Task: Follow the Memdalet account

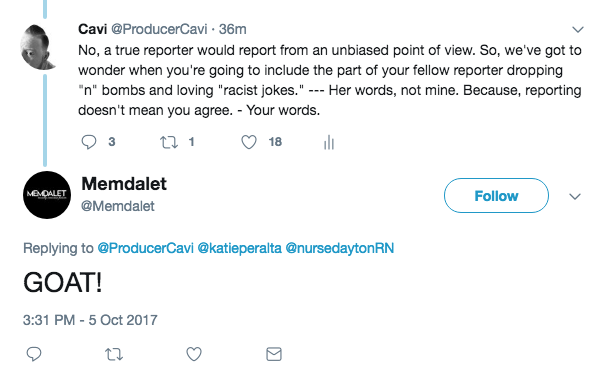Action: (496, 196)
